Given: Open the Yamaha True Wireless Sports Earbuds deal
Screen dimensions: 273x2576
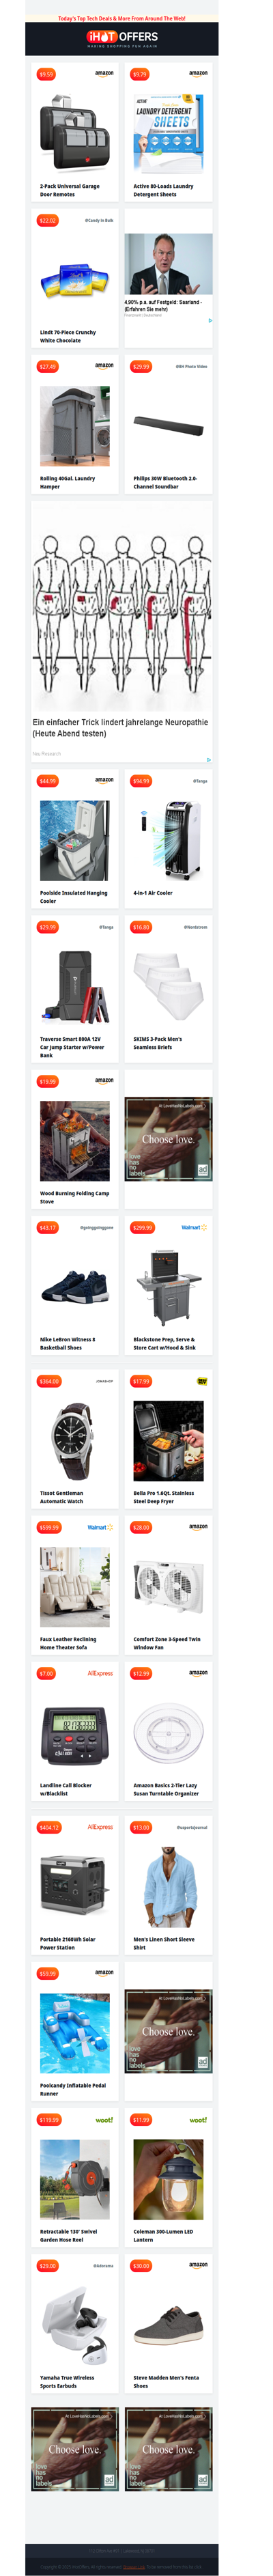Looking at the screenshot, I should pyautogui.click(x=67, y=2382).
